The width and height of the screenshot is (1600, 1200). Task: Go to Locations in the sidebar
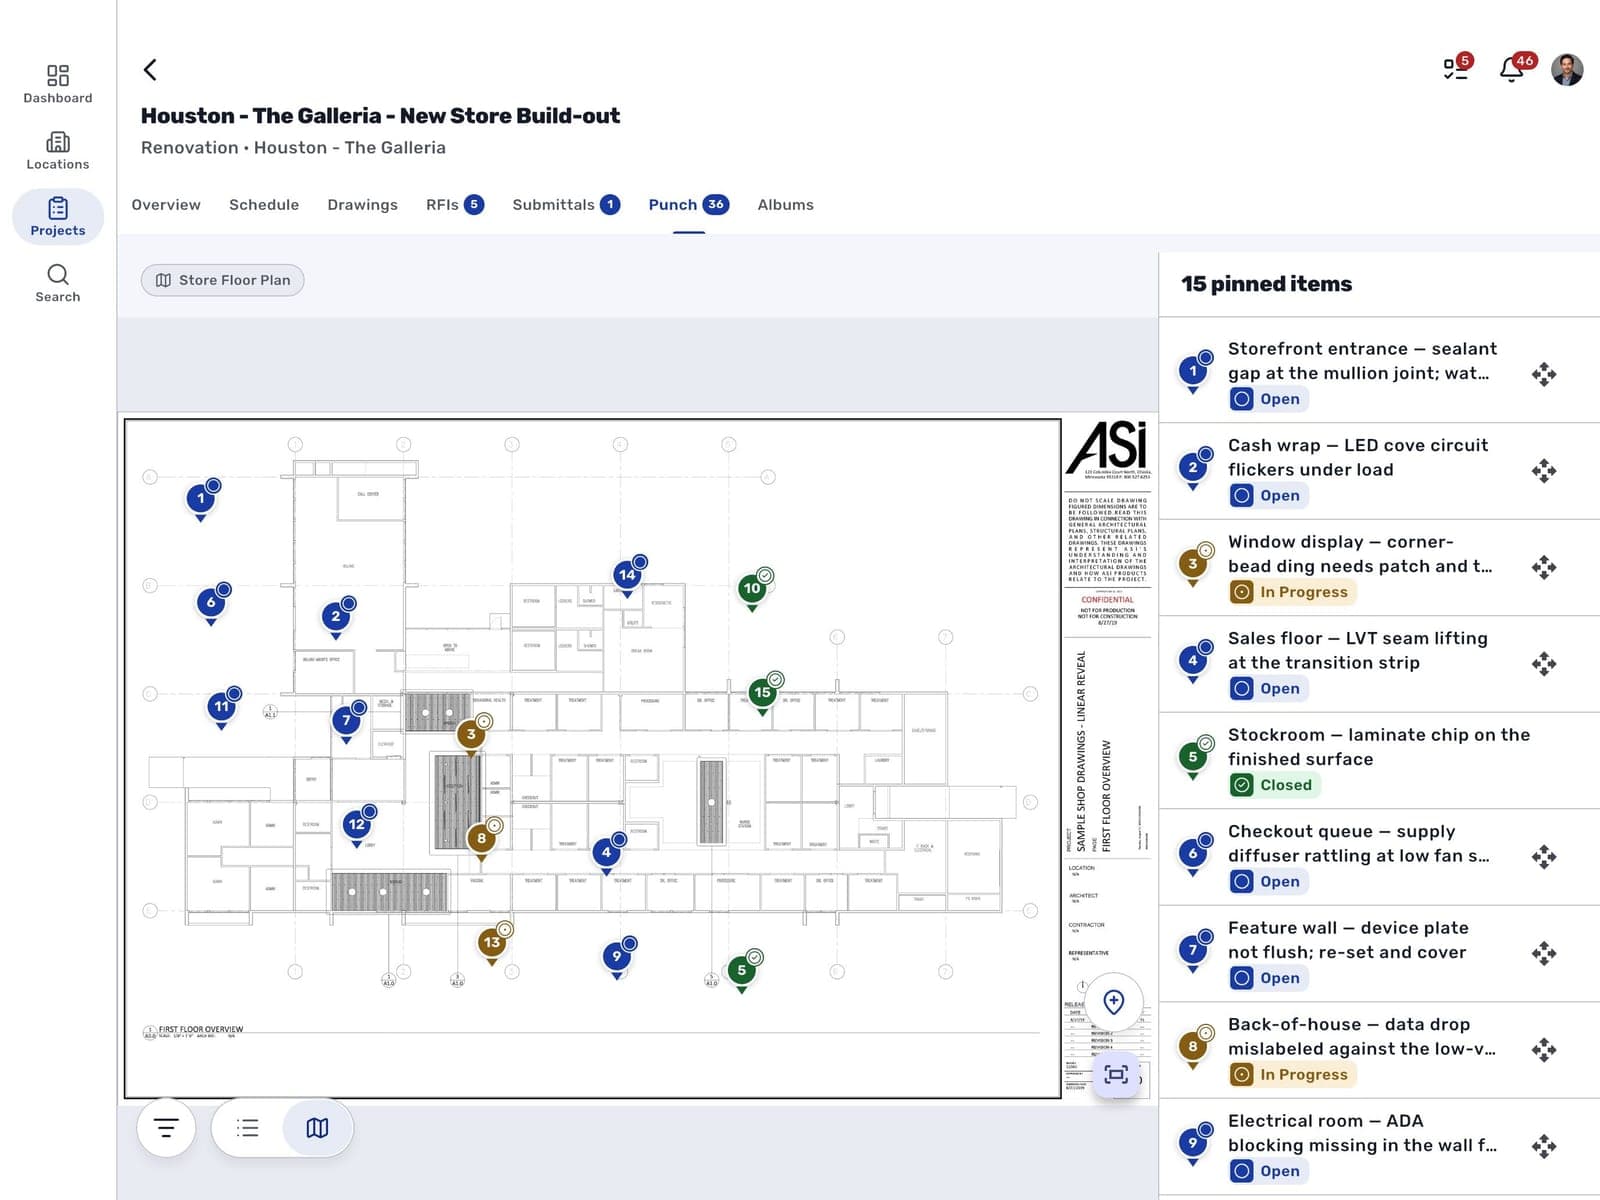[58, 151]
